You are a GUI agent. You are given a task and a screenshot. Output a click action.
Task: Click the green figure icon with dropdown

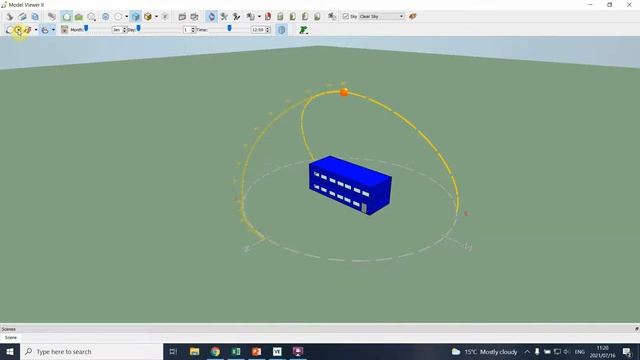(303, 30)
